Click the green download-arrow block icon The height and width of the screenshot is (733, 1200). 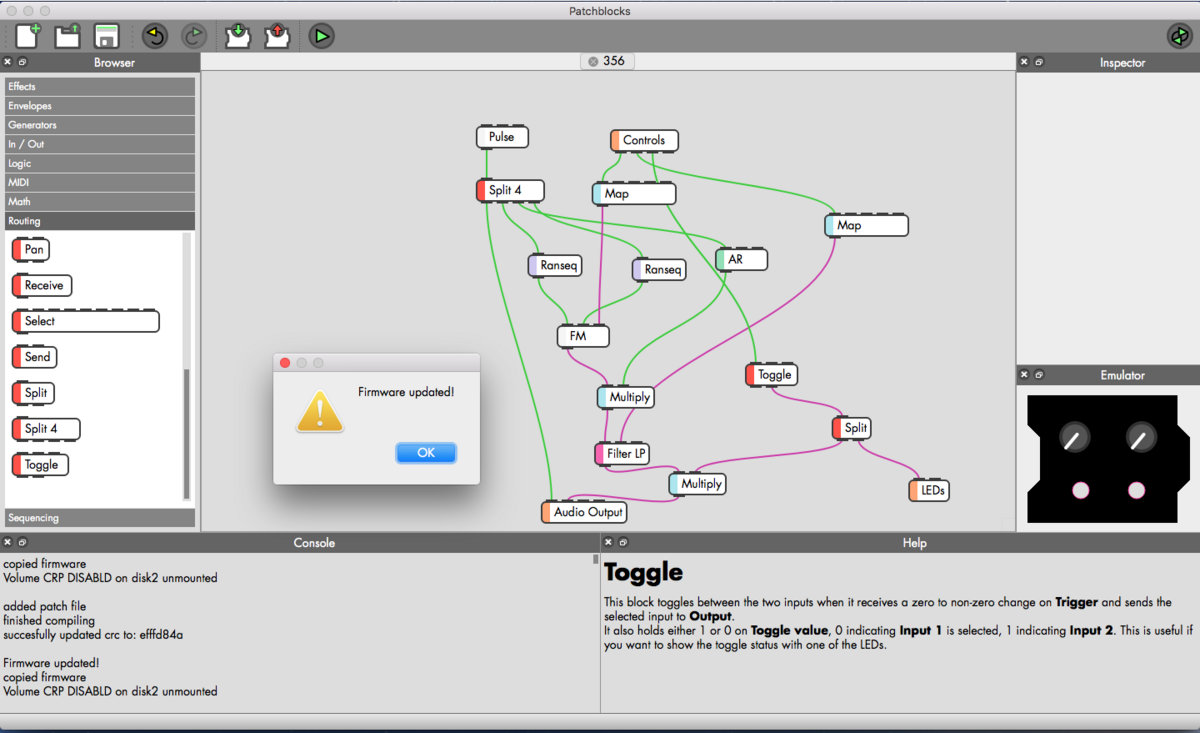[x=237, y=37]
